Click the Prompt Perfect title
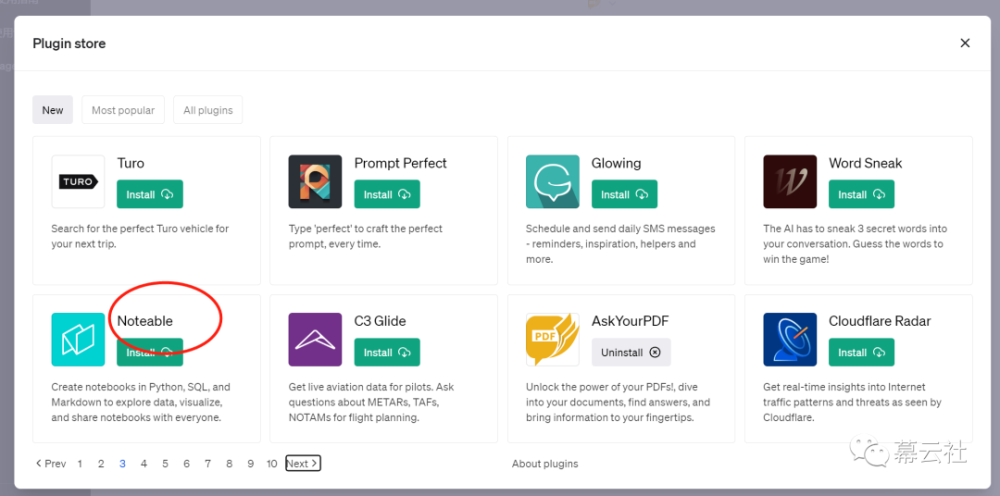Image resolution: width=1000 pixels, height=496 pixels. tap(401, 163)
